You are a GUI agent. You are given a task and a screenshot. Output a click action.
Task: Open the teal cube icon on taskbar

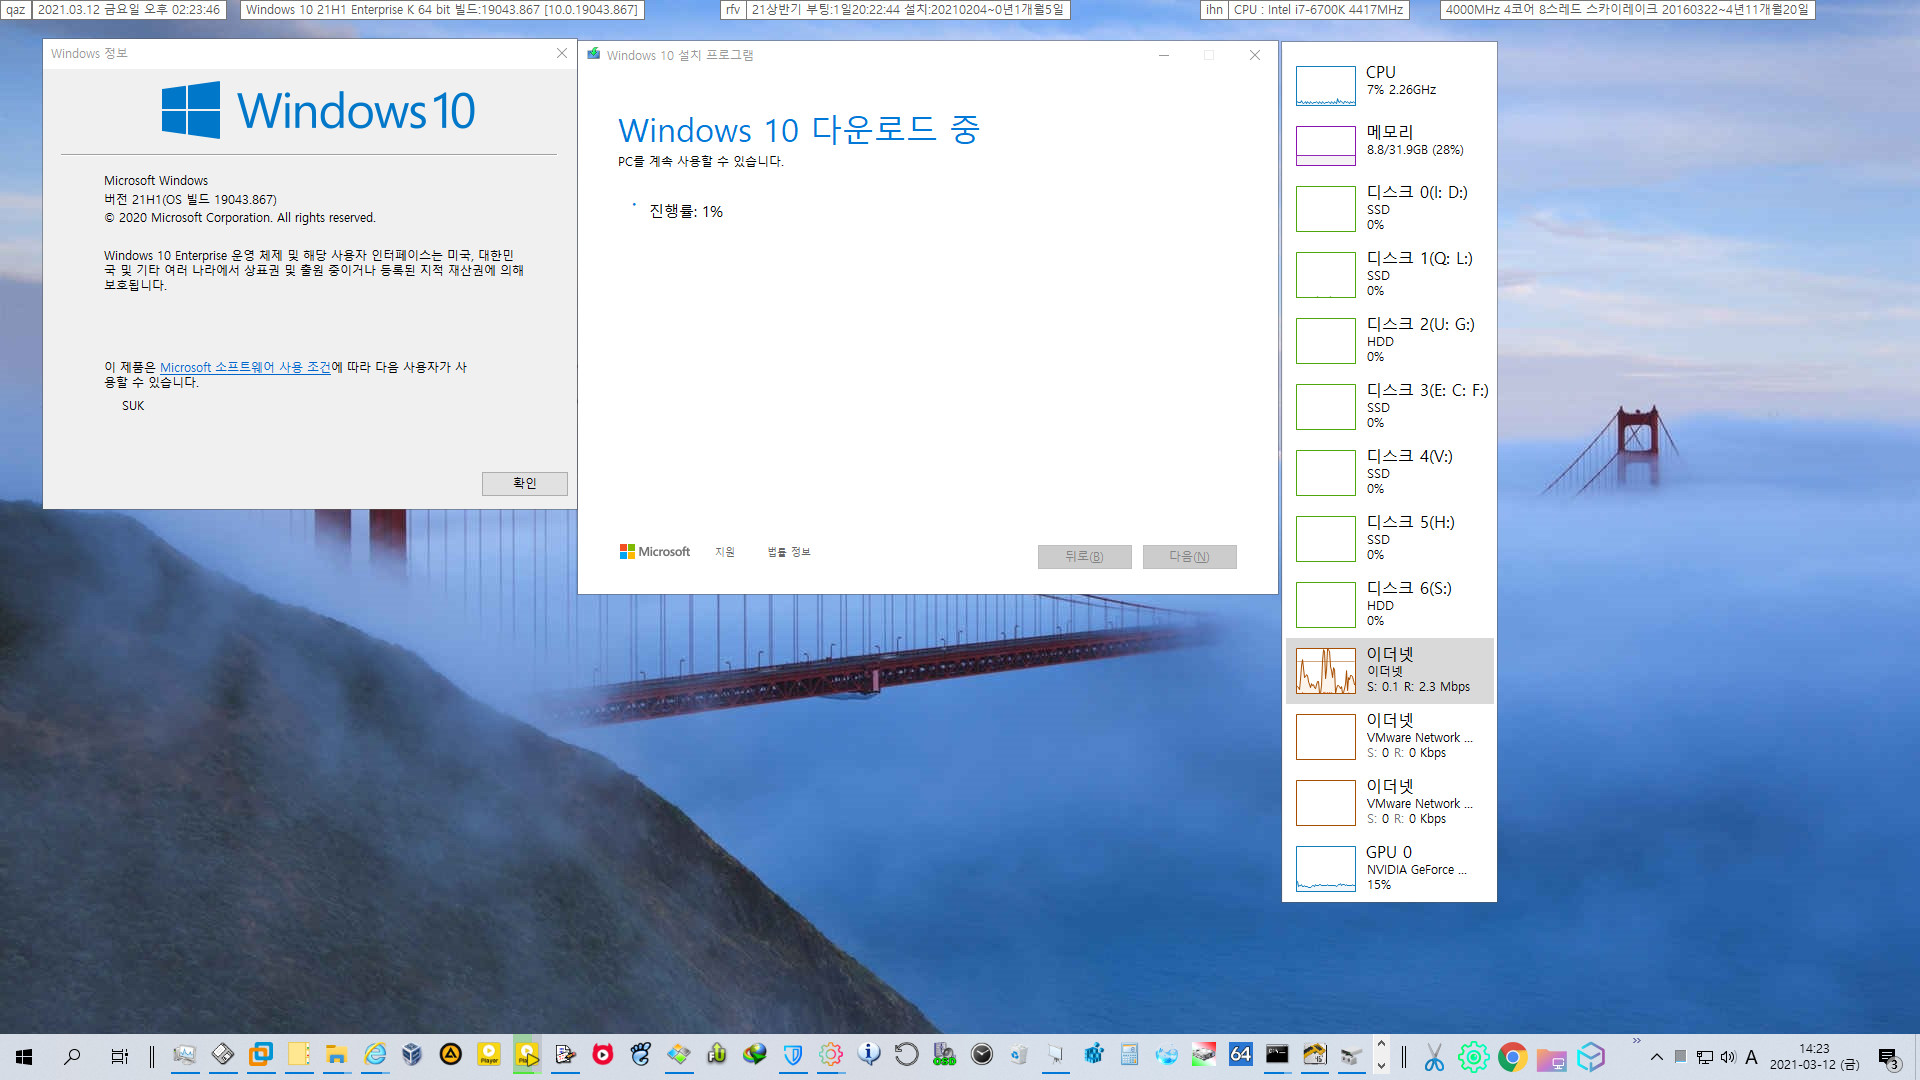tap(1590, 1056)
